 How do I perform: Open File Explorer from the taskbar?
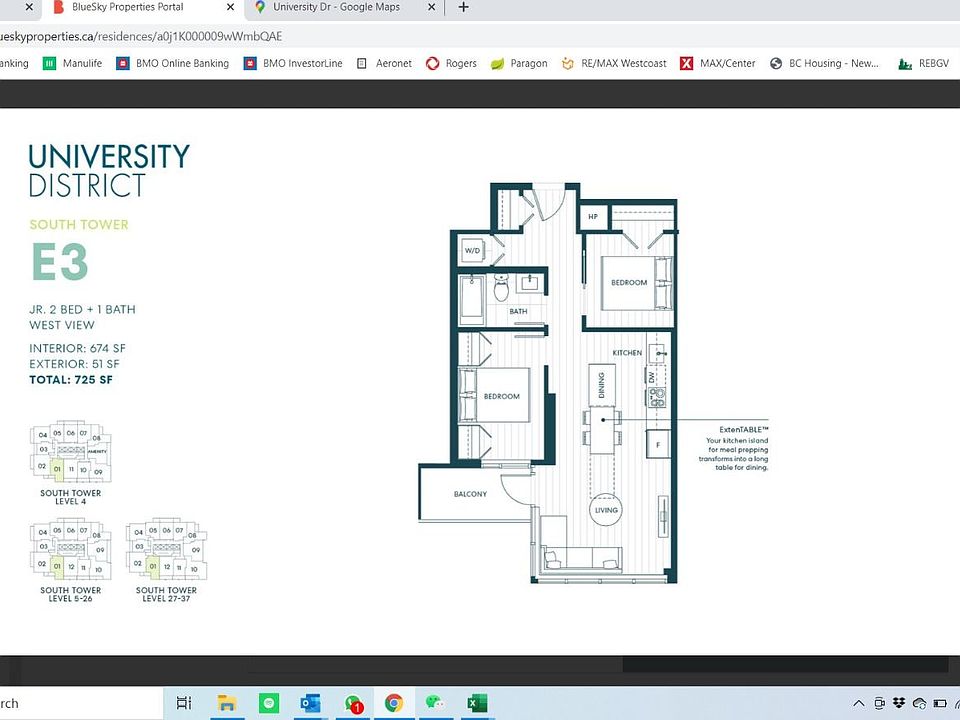pyautogui.click(x=227, y=703)
